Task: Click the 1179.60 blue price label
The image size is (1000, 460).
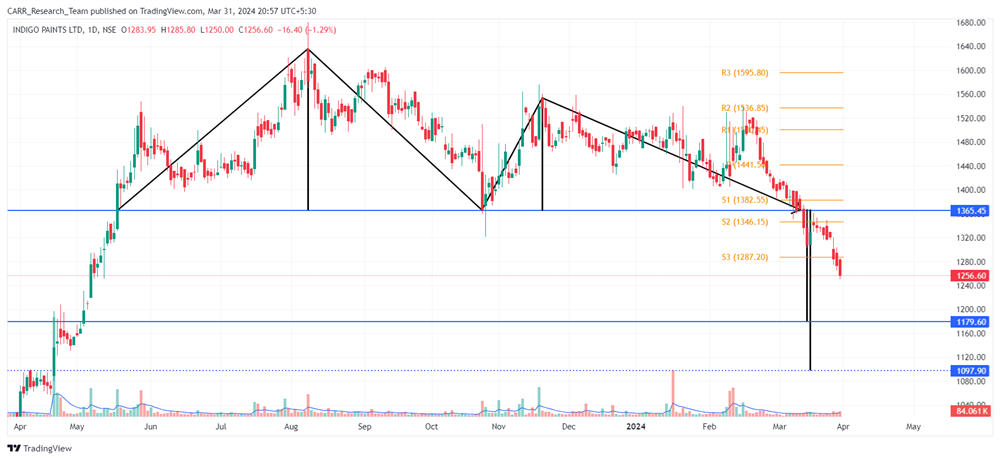Action: coord(971,322)
